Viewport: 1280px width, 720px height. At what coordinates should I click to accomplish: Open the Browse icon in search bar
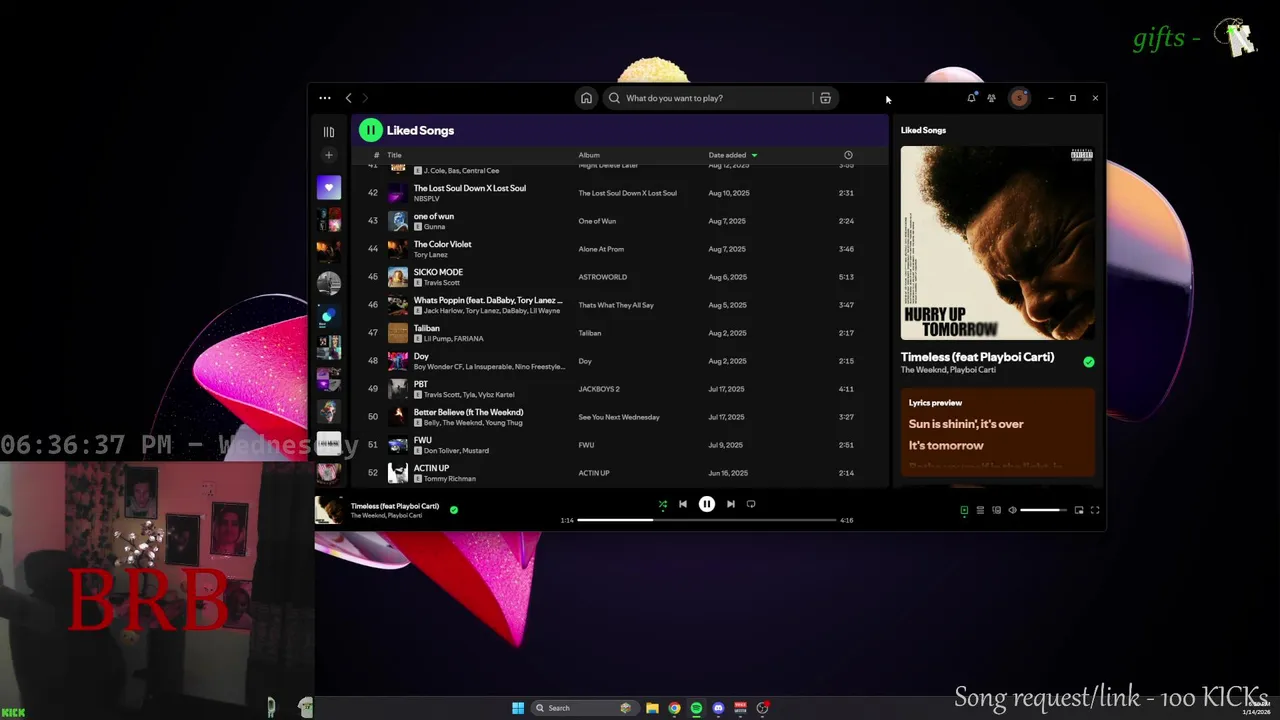click(x=825, y=98)
